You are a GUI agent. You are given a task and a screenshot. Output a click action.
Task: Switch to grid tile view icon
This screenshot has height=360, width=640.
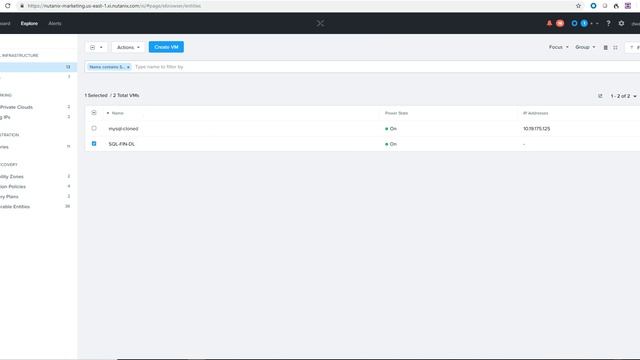point(615,47)
